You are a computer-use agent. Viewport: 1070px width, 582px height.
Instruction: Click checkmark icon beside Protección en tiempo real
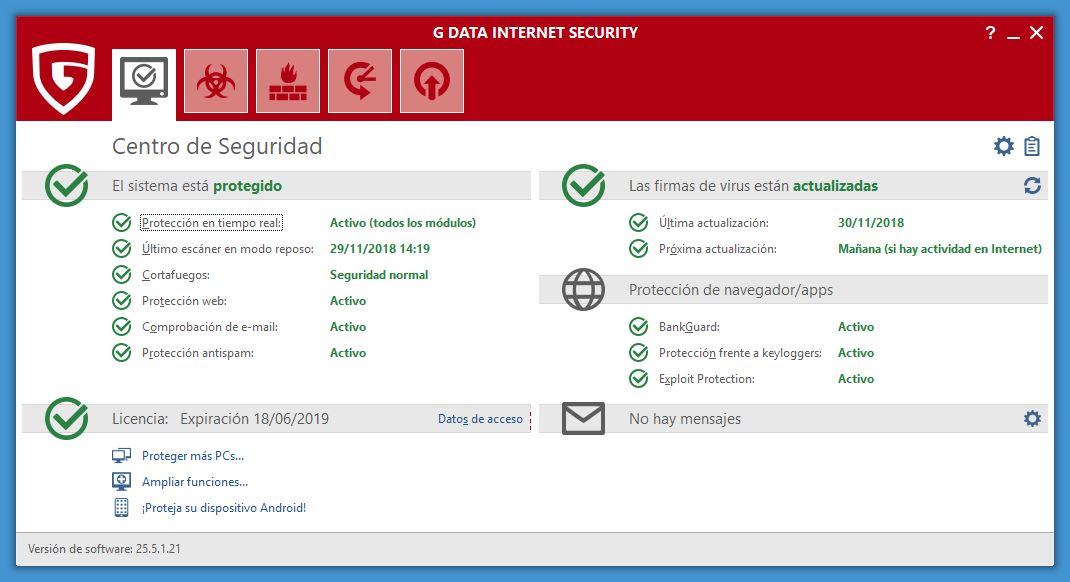(121, 222)
